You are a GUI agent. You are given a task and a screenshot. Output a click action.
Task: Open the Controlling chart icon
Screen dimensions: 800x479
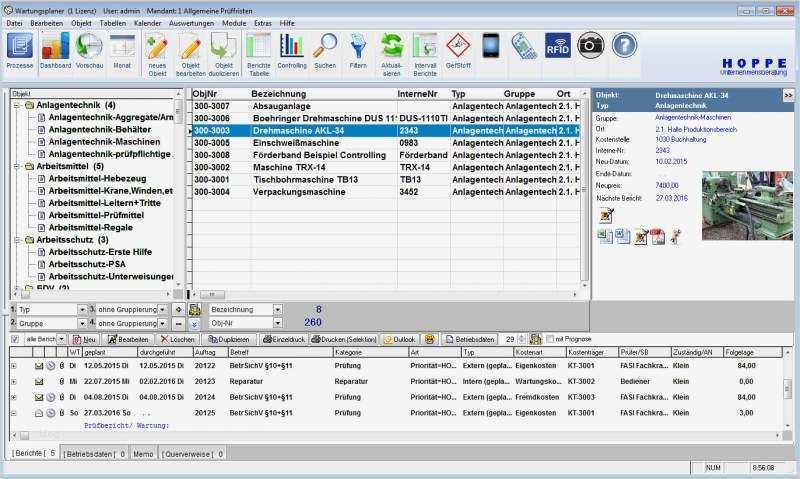(292, 51)
